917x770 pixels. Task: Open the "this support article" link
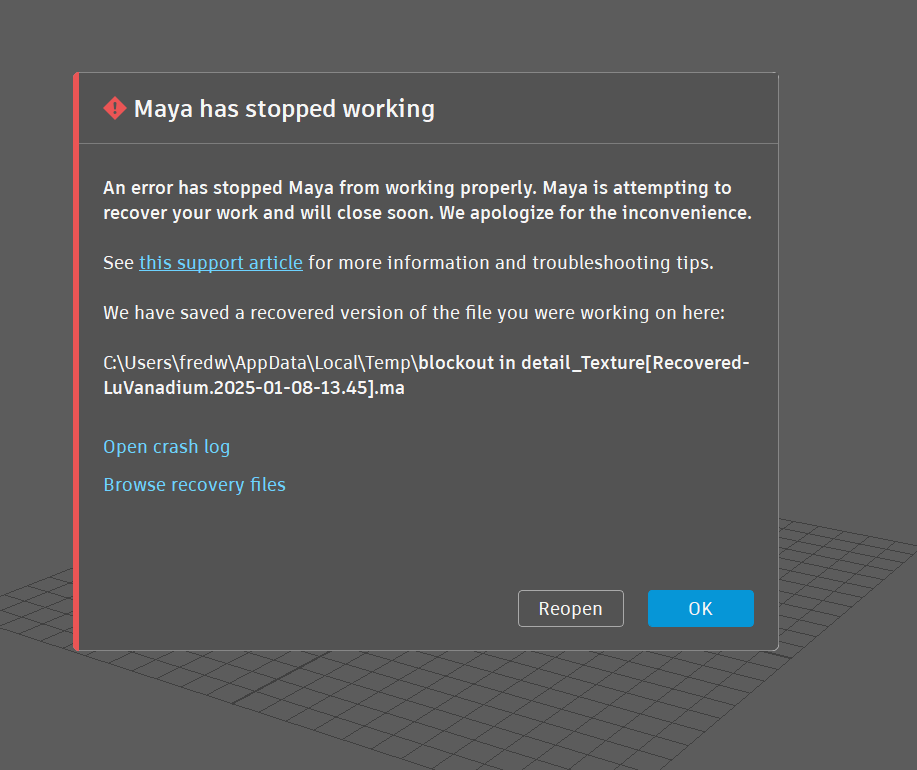(x=220, y=263)
